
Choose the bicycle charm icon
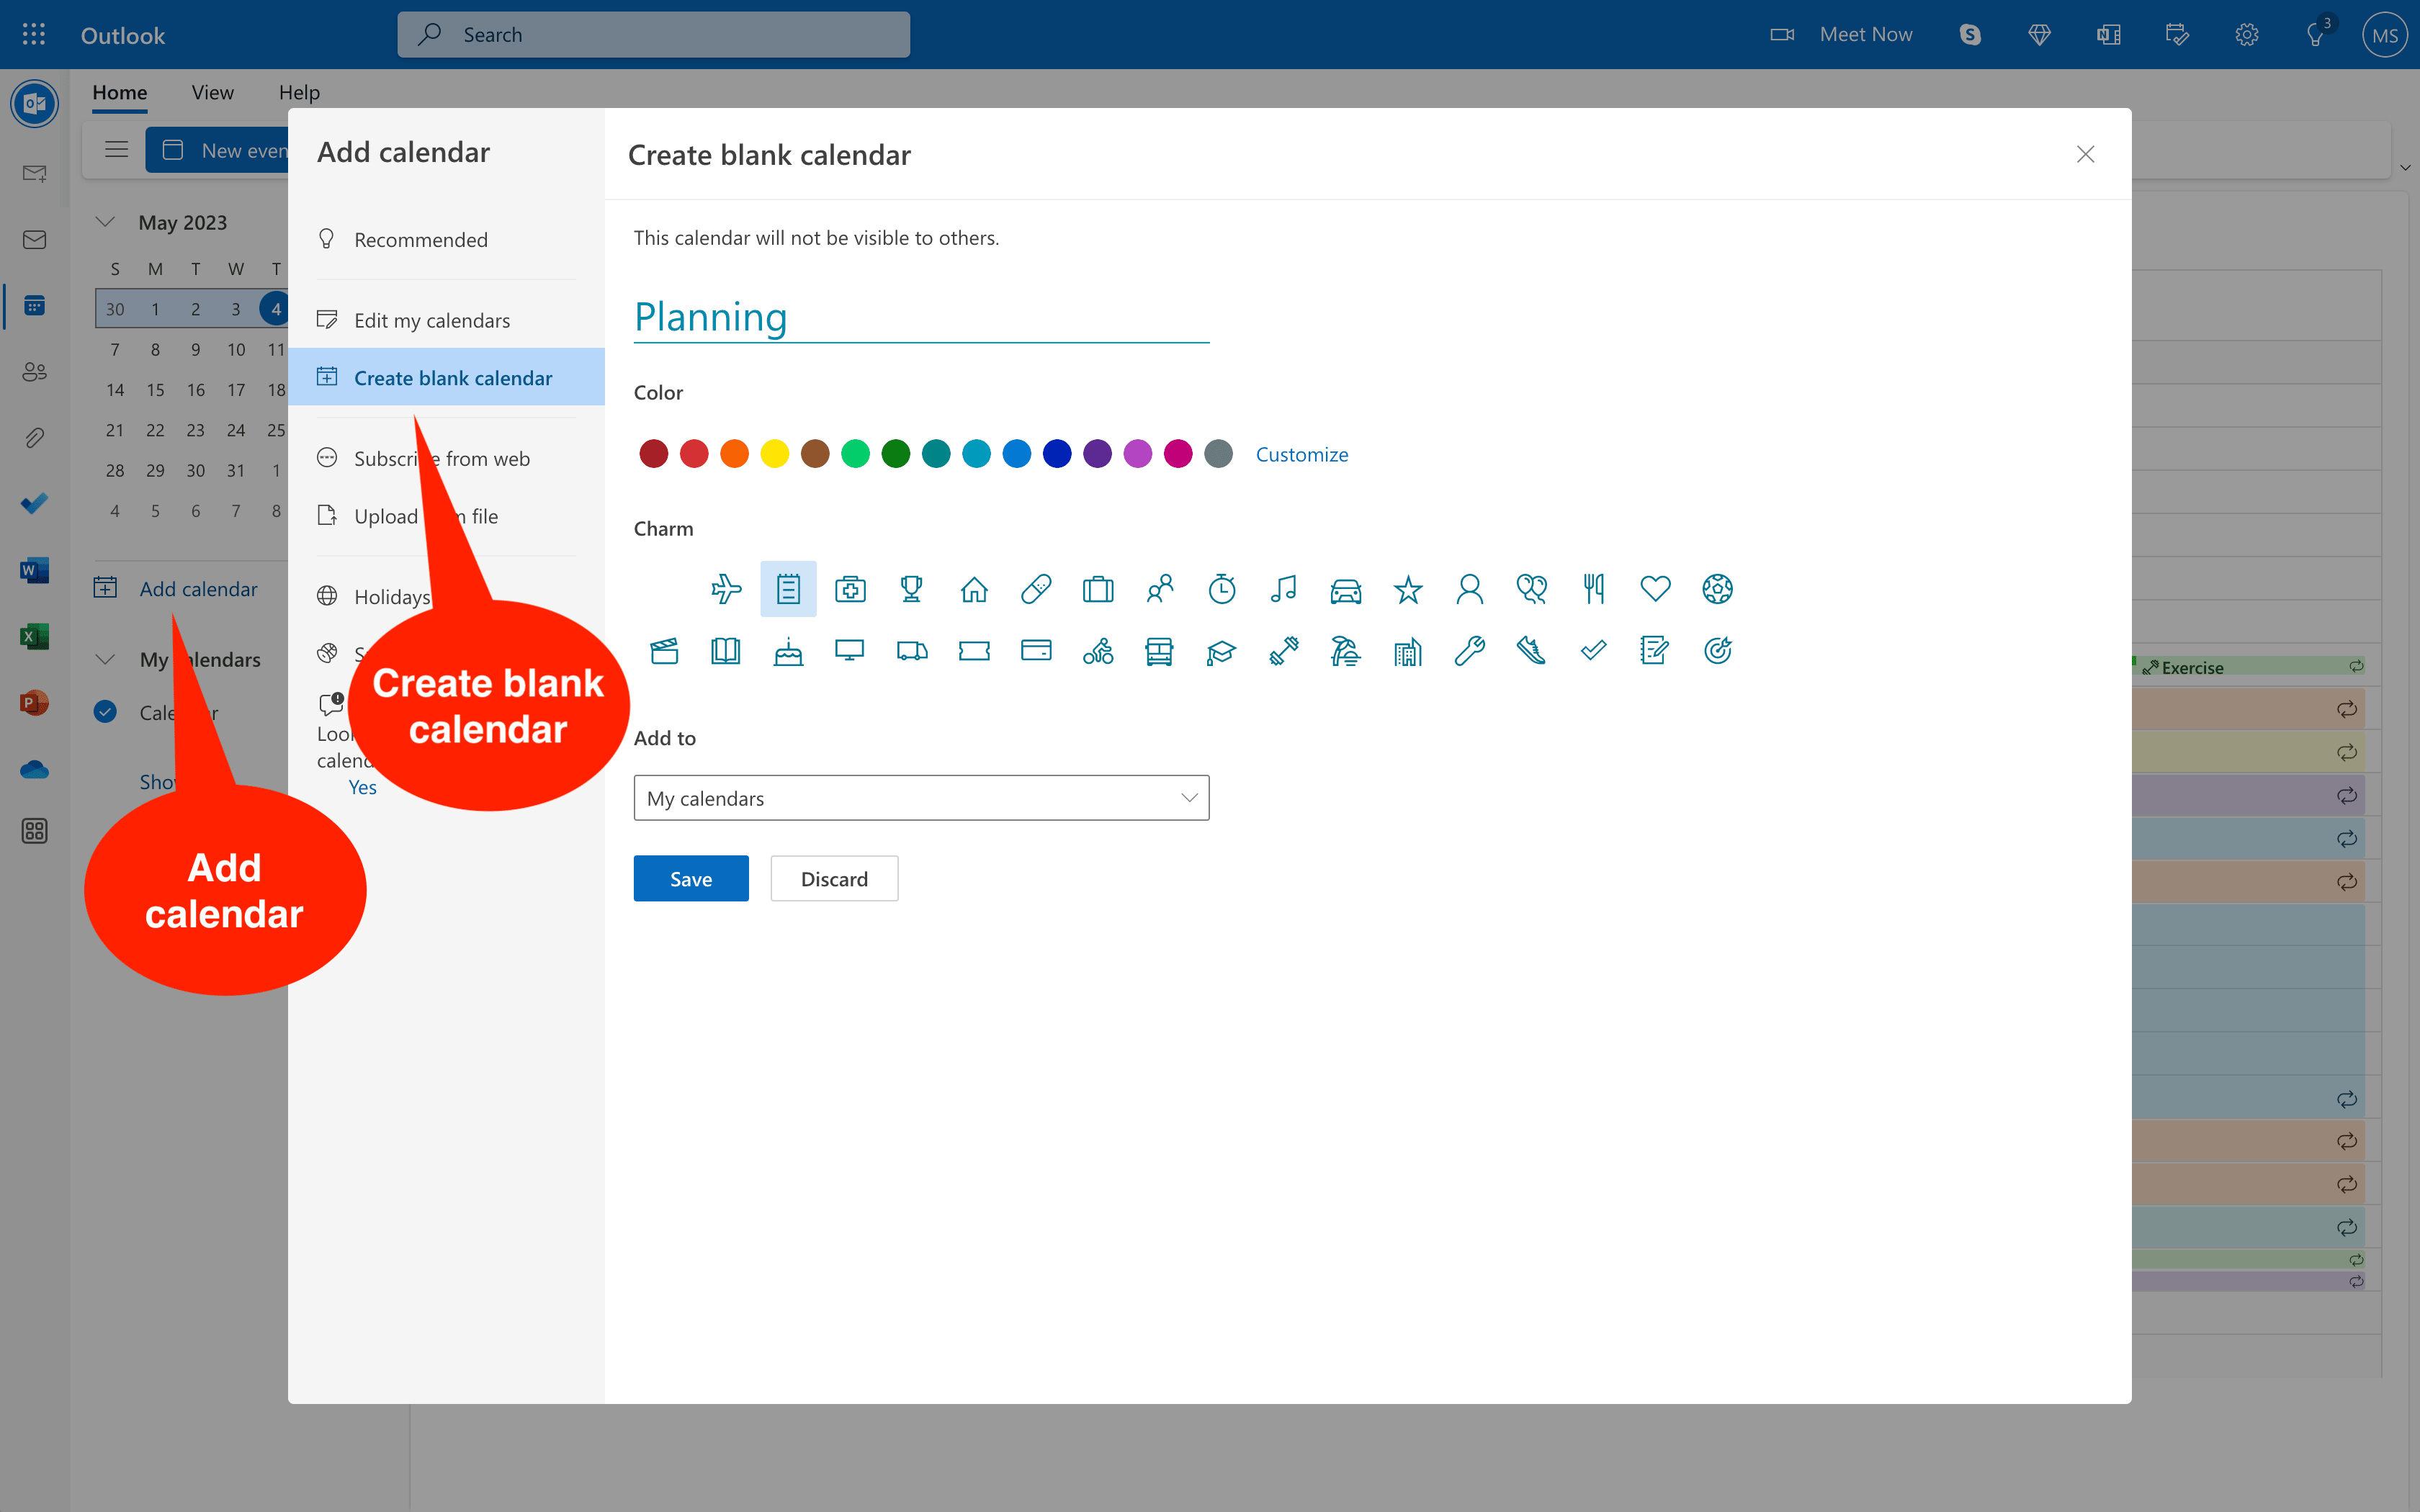[x=1098, y=650]
